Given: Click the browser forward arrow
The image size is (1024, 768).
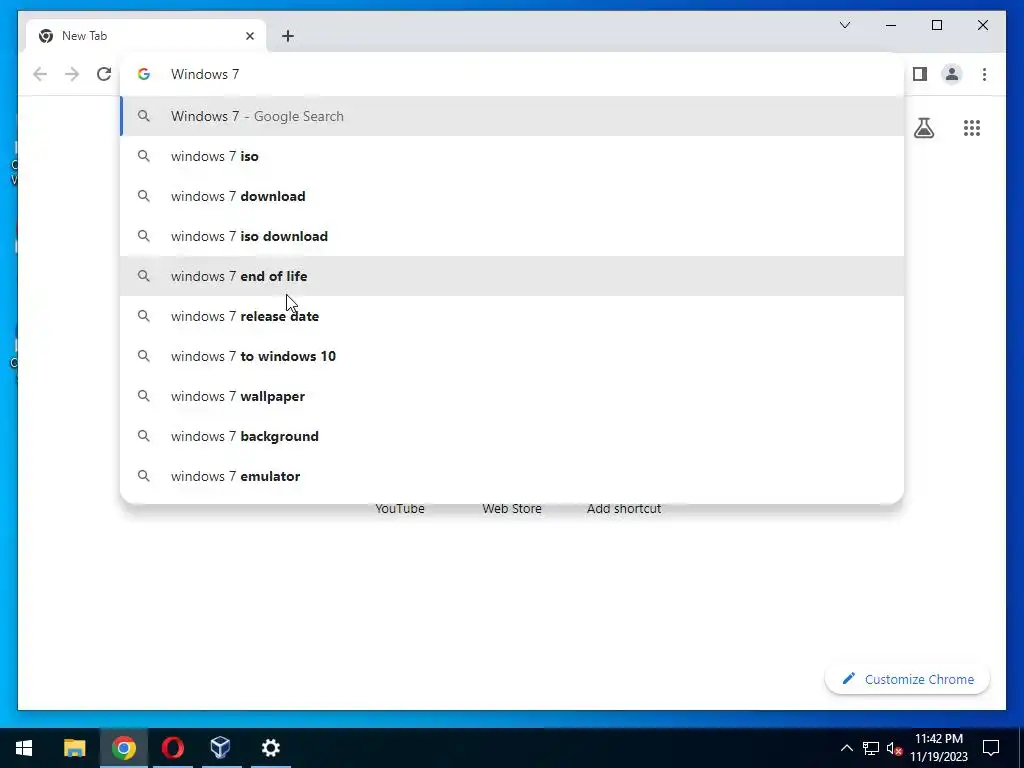Looking at the screenshot, I should 72,74.
